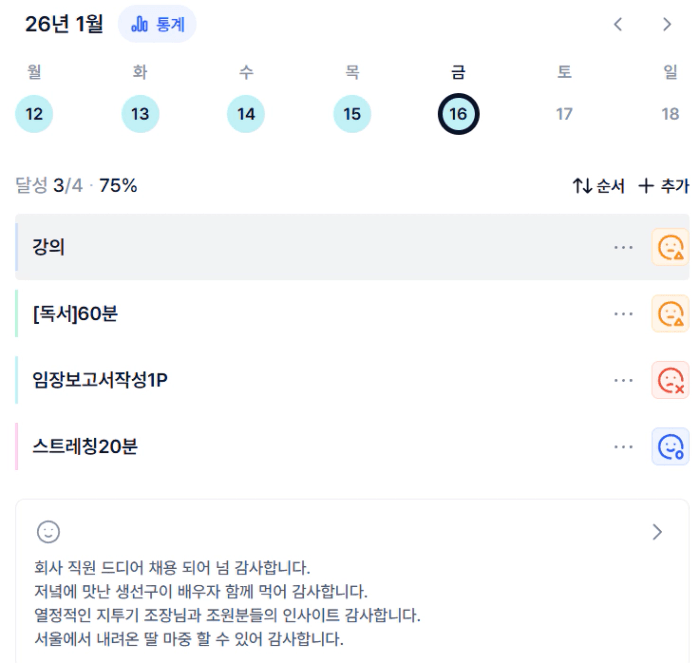Open the 통계 statistics chart button
Screen dimensions: 700x663
coord(157,24)
